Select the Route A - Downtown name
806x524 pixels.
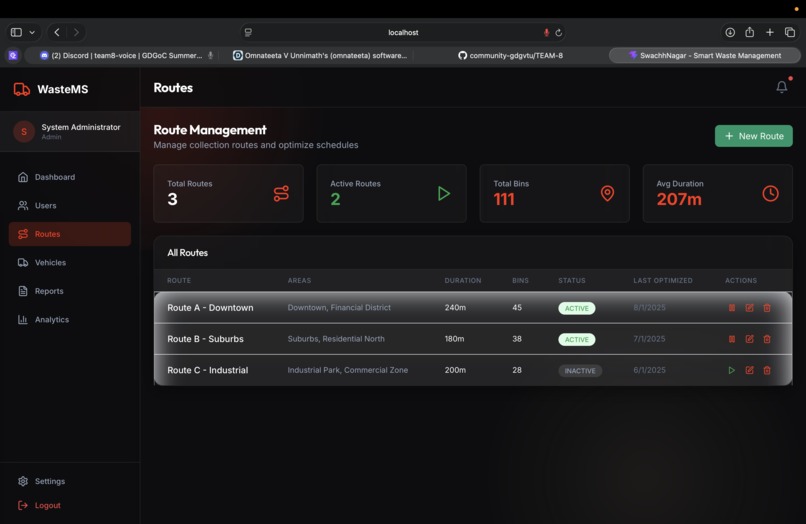click(210, 308)
